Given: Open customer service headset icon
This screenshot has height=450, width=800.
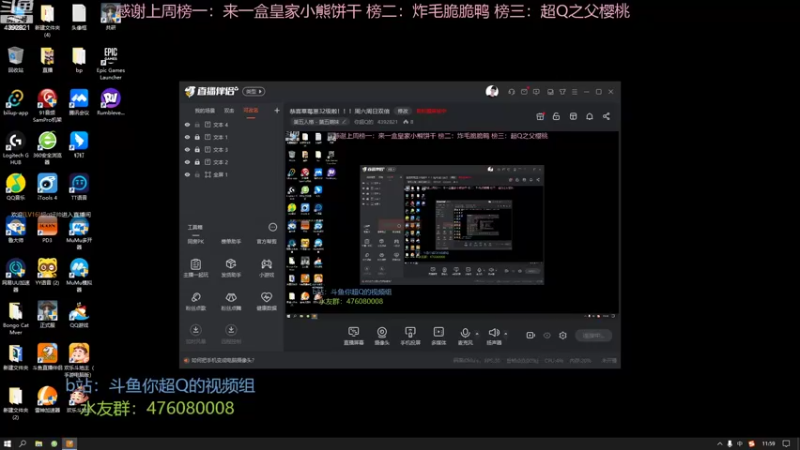Looking at the screenshot, I should coord(511,92).
